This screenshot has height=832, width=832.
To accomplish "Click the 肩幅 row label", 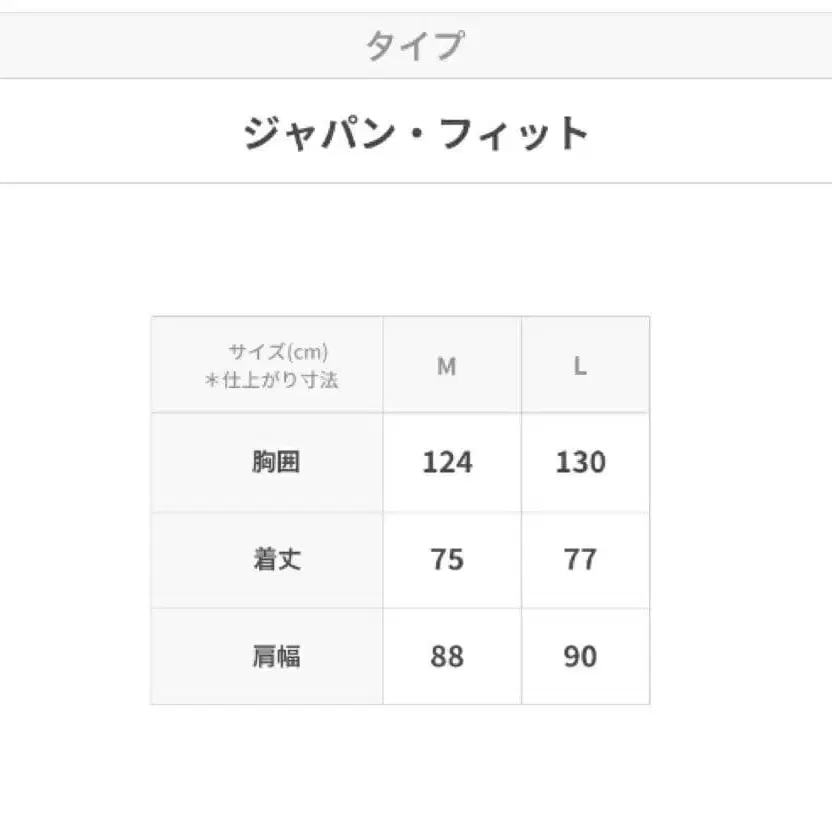I will tap(276, 656).
